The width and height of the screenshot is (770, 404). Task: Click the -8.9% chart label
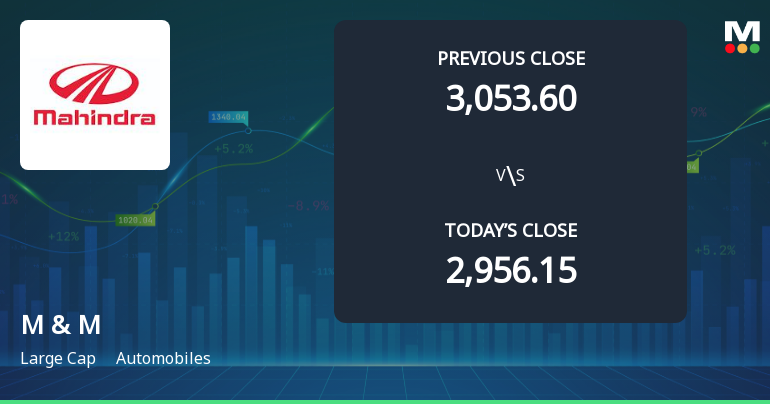pyautogui.click(x=308, y=206)
